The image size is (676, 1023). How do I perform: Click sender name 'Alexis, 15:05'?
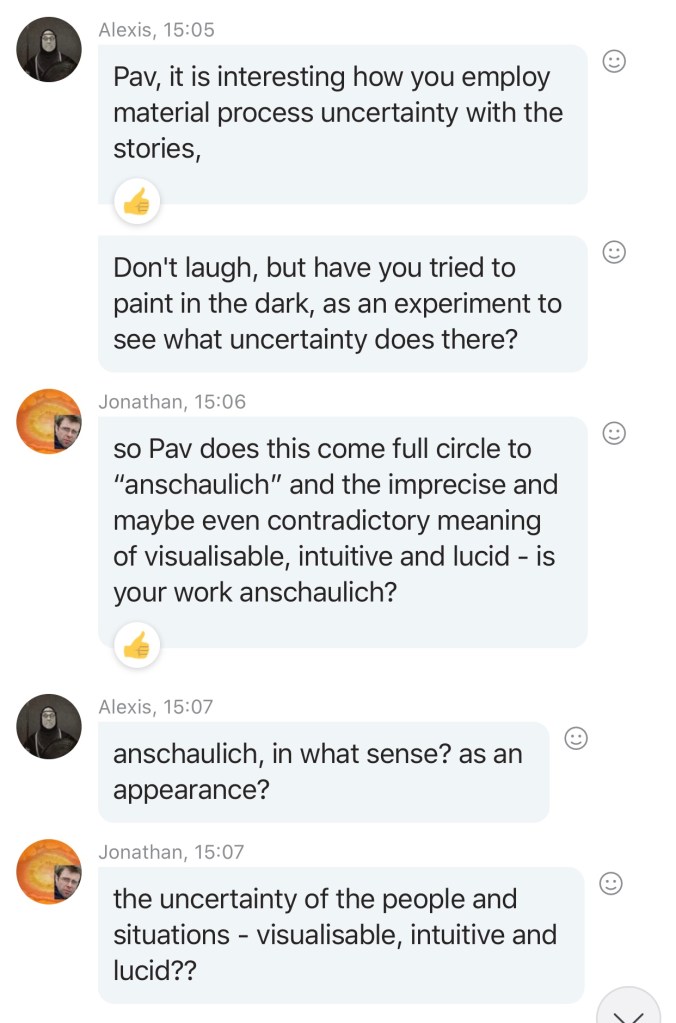click(x=156, y=30)
